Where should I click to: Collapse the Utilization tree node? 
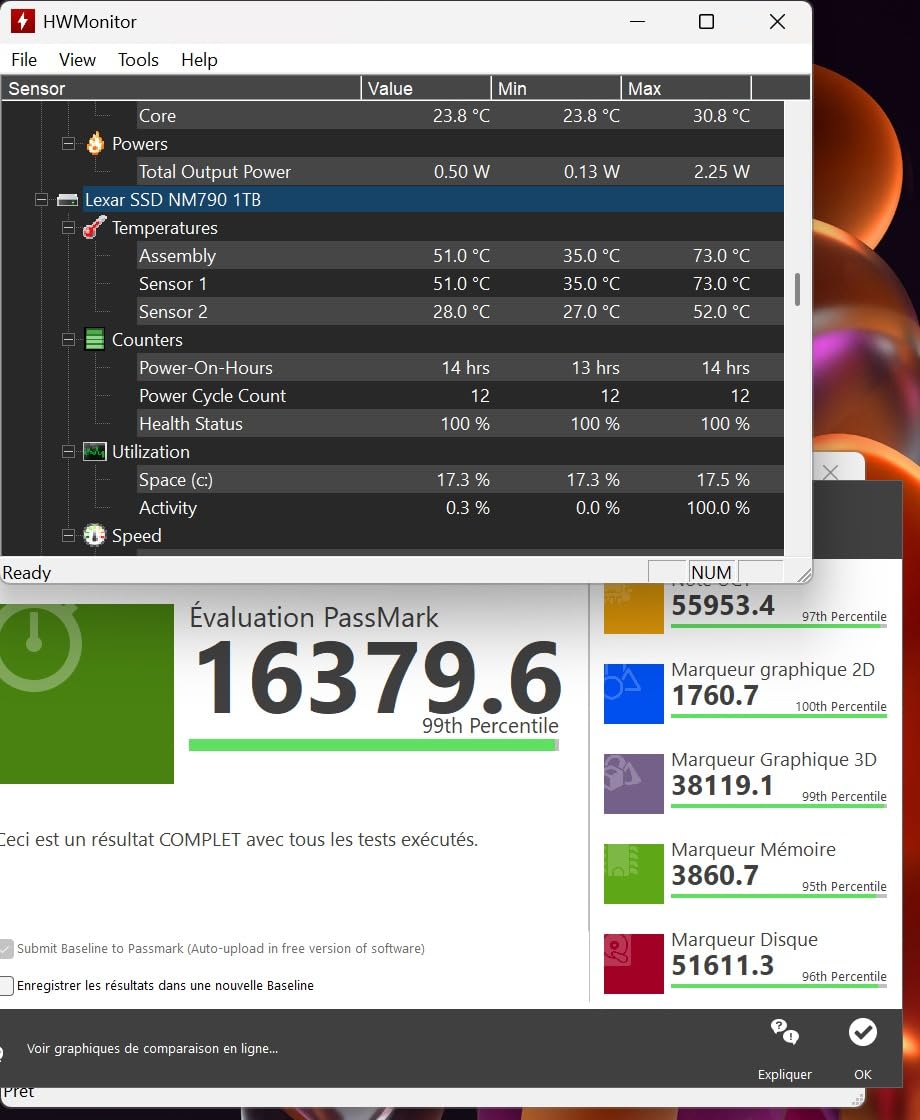[x=69, y=451]
